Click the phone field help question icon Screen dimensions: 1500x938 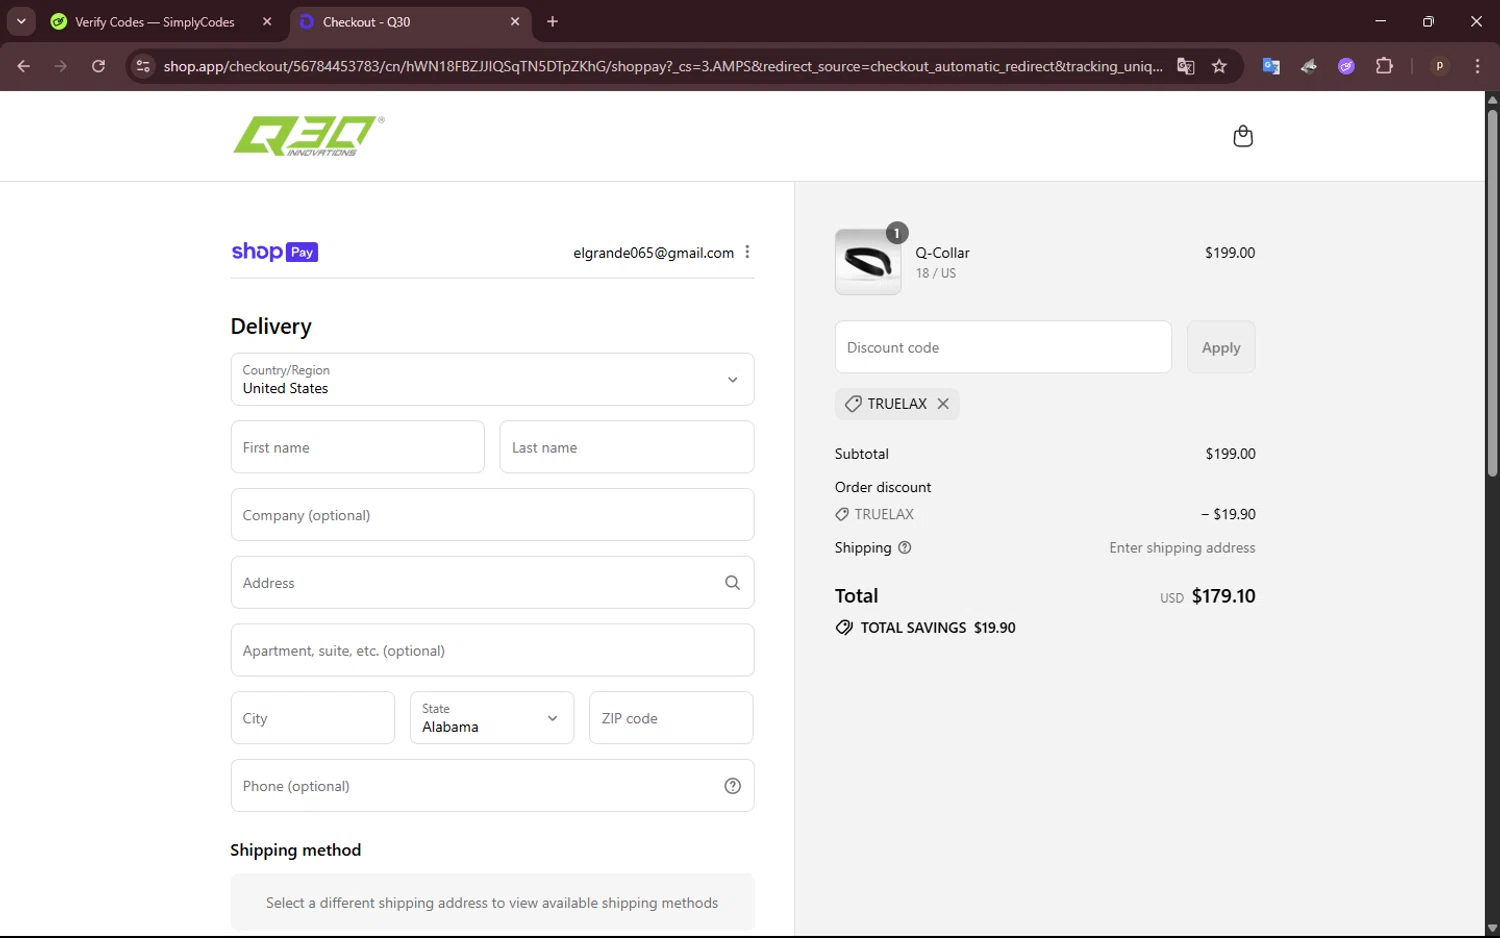tap(732, 786)
